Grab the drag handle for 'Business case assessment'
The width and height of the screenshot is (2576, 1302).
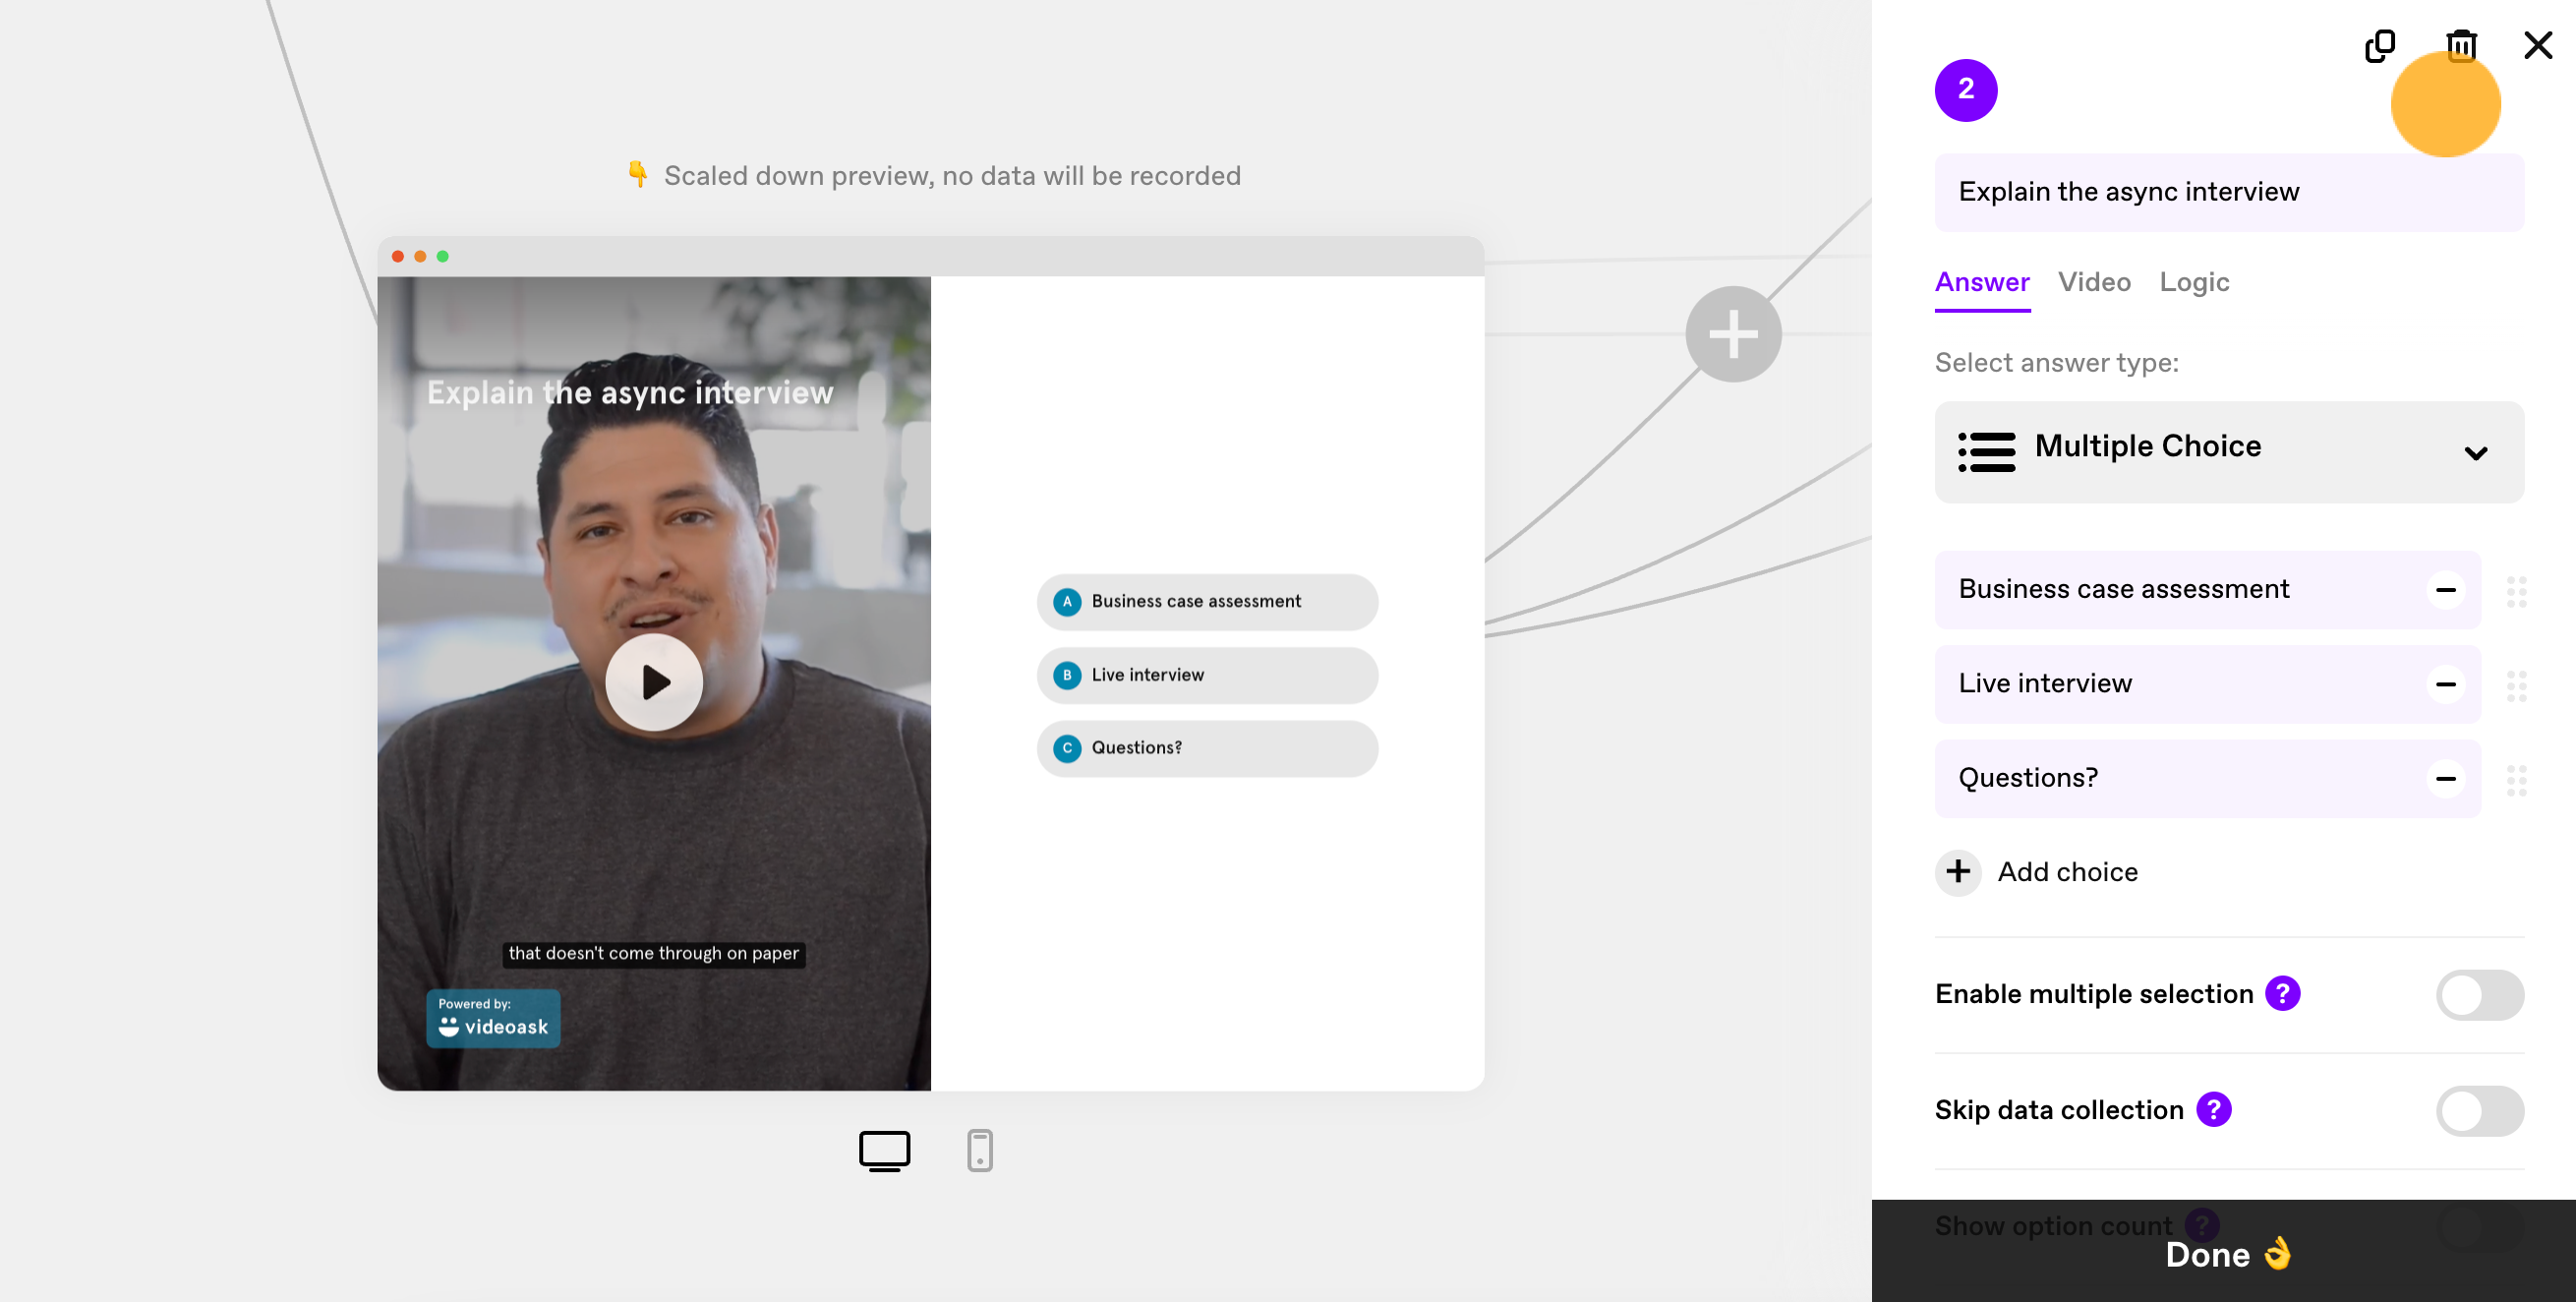click(x=2515, y=591)
